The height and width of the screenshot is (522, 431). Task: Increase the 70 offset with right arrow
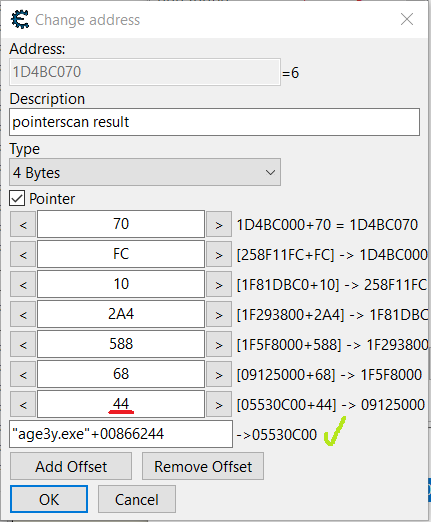click(x=219, y=224)
